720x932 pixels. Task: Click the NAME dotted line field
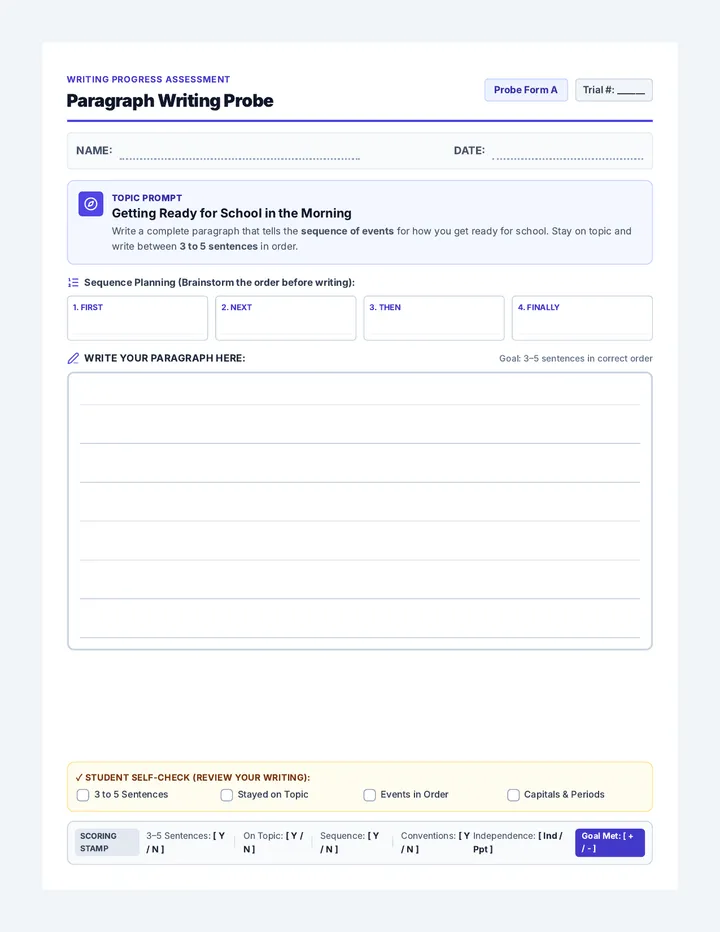[239, 152]
